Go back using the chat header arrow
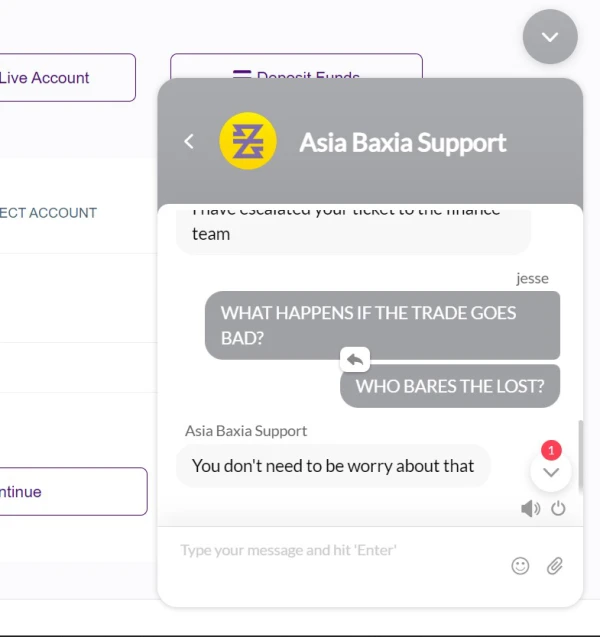The image size is (600, 637). point(189,142)
